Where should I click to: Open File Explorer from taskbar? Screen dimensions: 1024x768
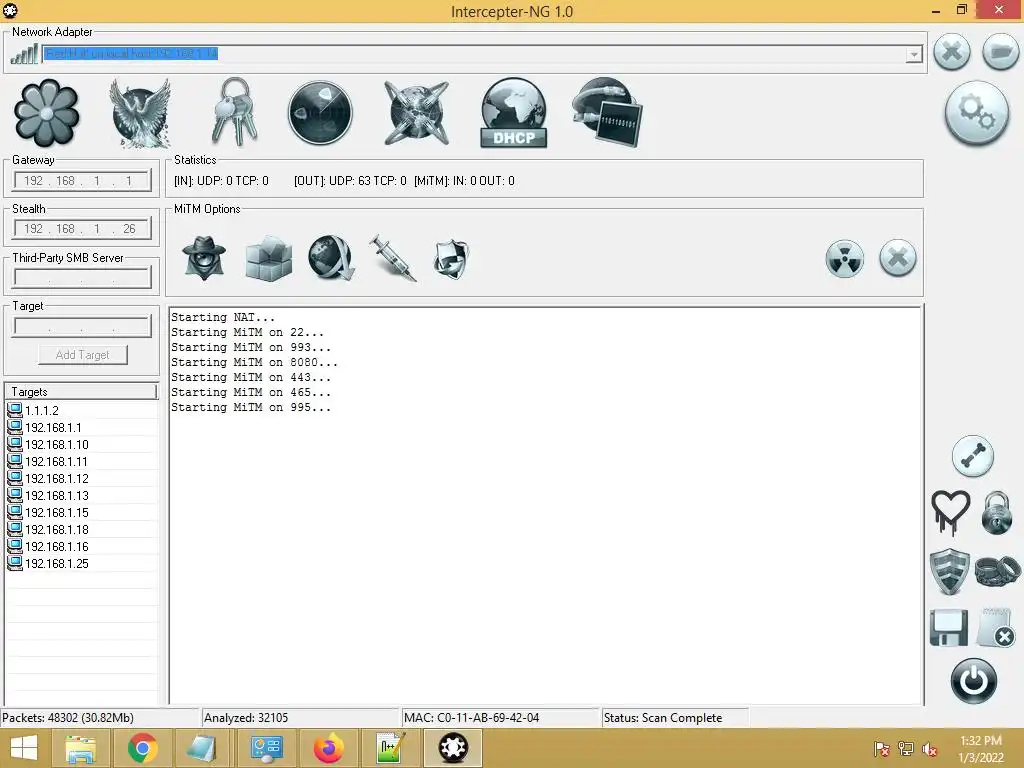point(80,748)
